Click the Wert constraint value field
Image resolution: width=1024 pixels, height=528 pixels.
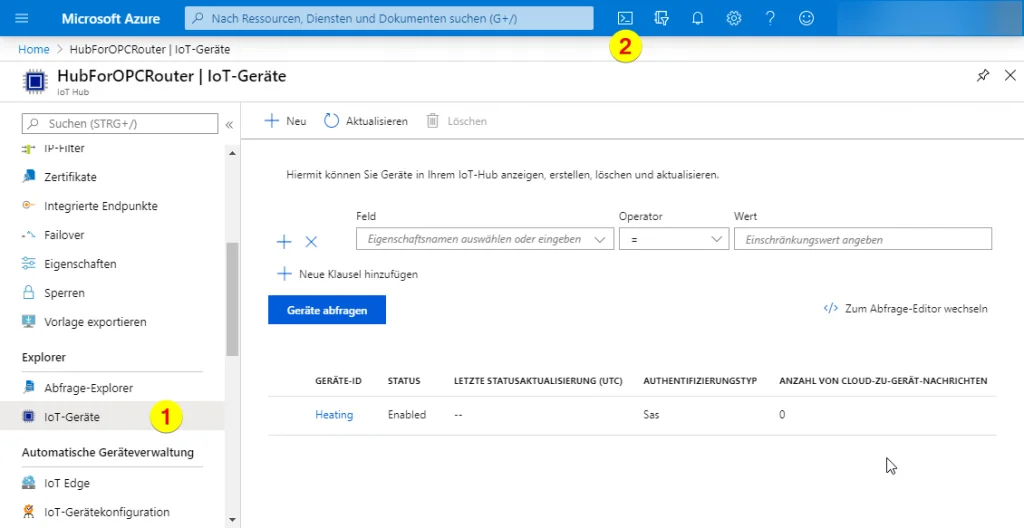(x=863, y=239)
